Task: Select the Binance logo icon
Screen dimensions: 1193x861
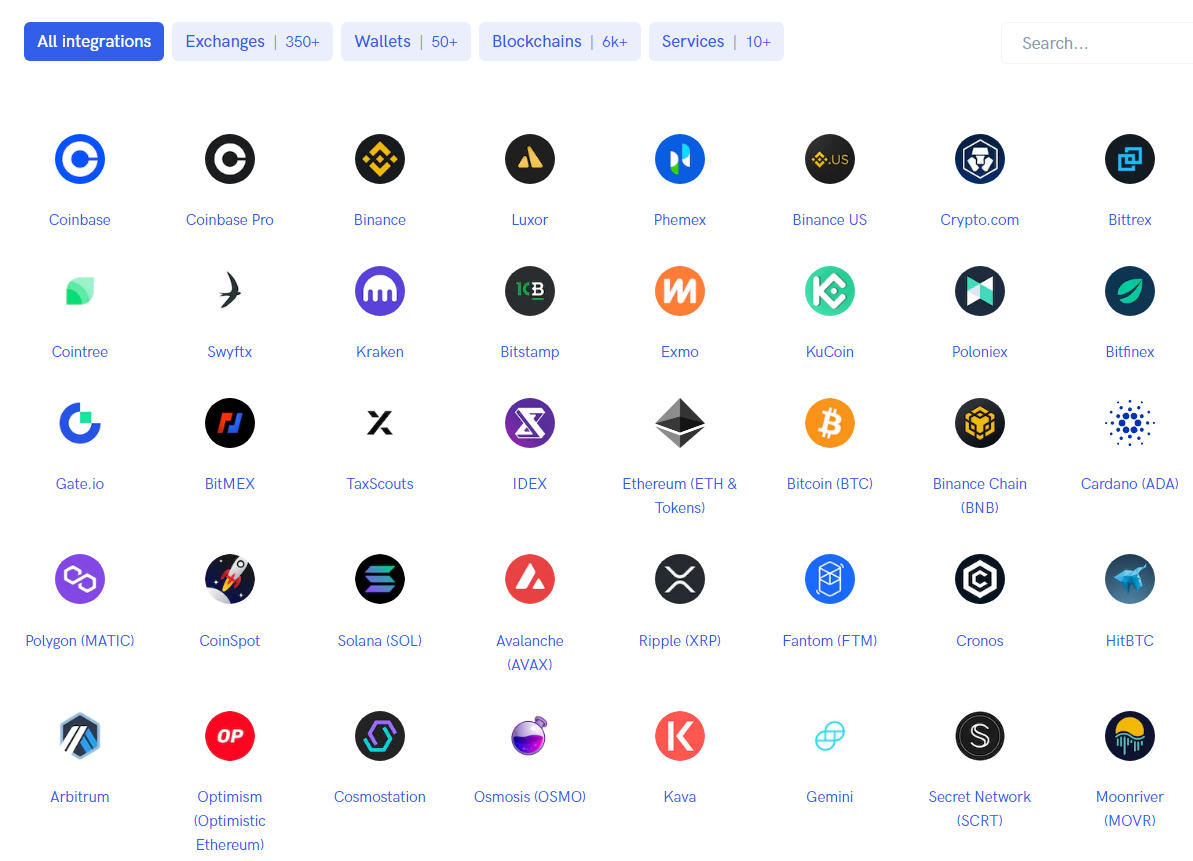Action: point(380,159)
